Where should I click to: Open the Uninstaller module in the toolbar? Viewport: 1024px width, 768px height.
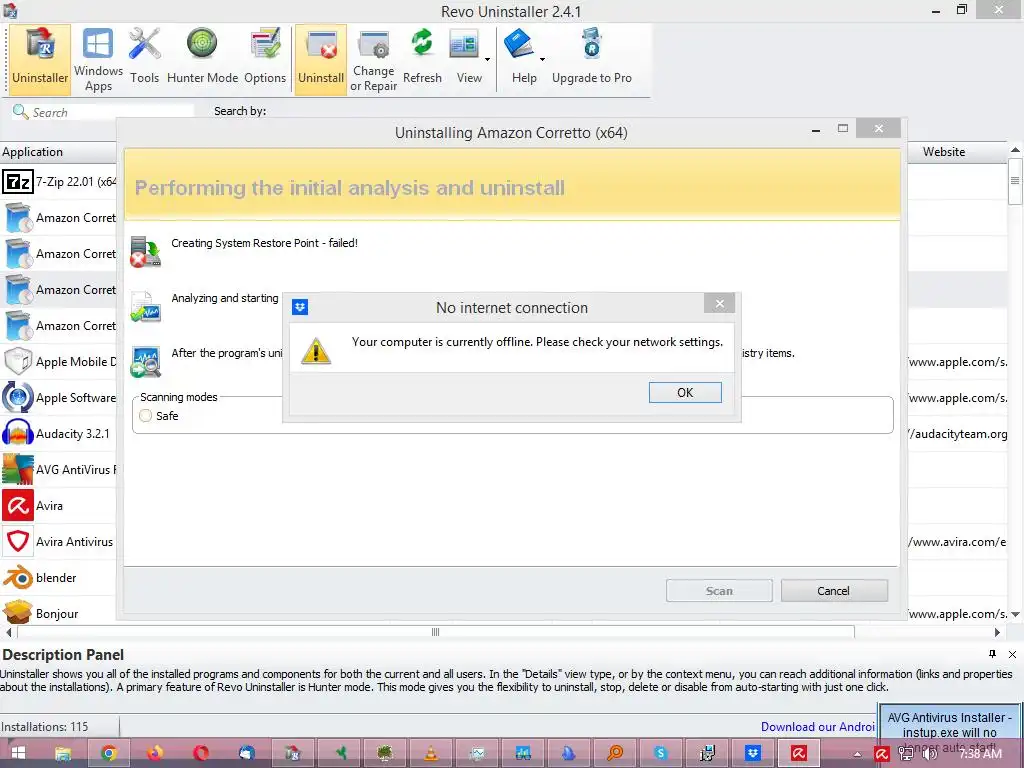click(40, 59)
